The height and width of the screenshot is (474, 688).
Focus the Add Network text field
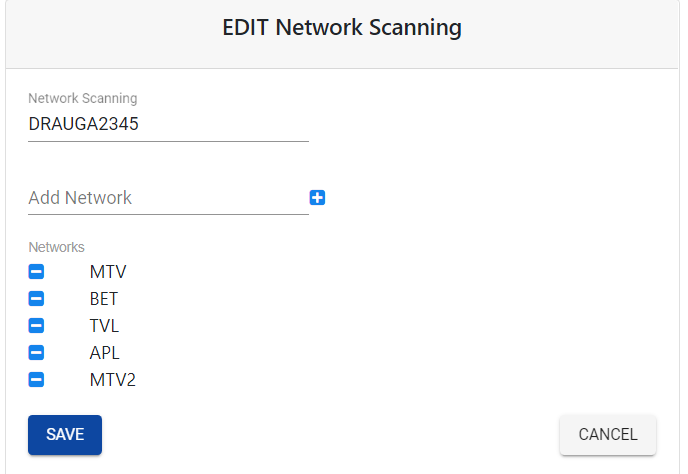[168, 198]
